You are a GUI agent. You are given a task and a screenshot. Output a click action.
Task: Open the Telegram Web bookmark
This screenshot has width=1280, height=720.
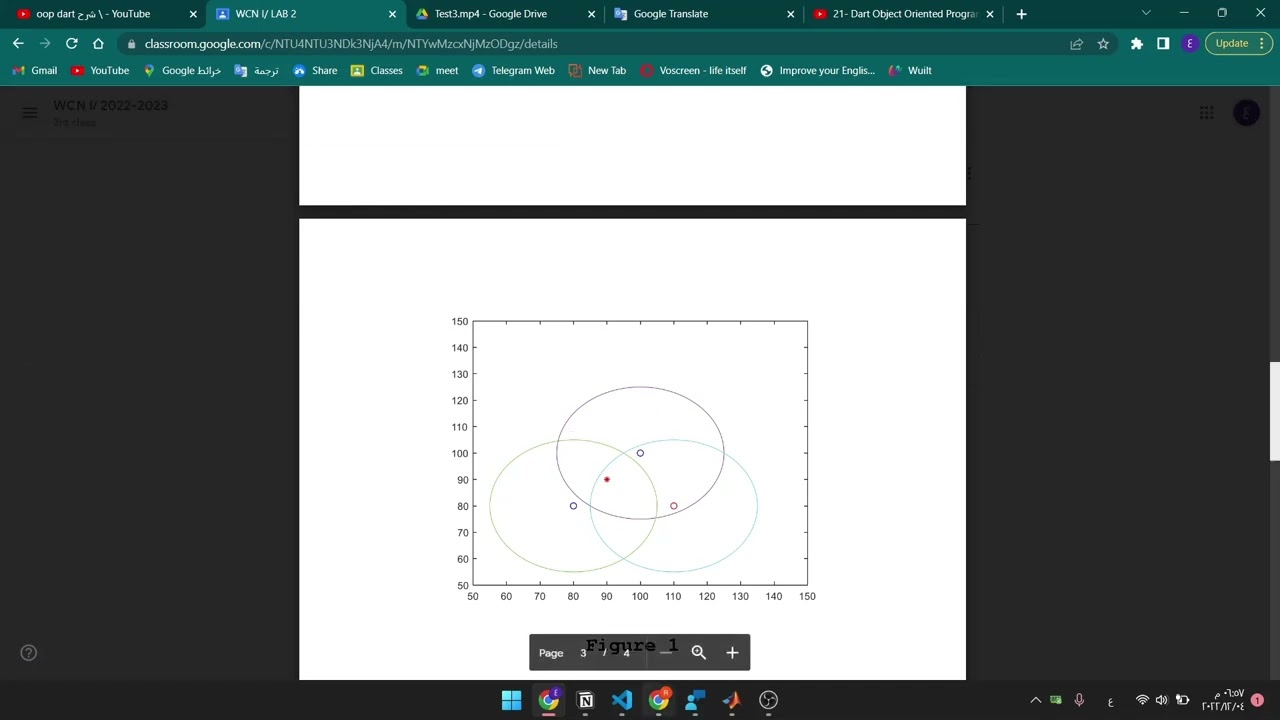pos(513,71)
